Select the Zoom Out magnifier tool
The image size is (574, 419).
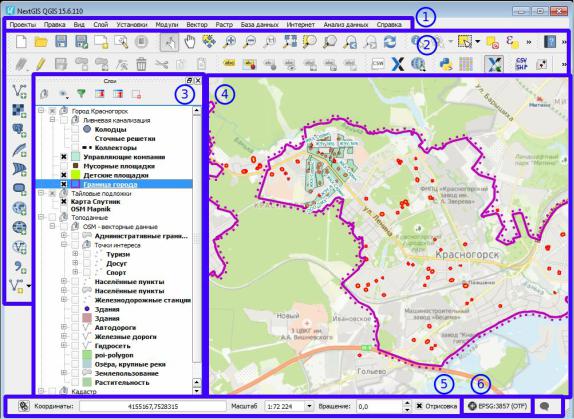[x=250, y=42]
